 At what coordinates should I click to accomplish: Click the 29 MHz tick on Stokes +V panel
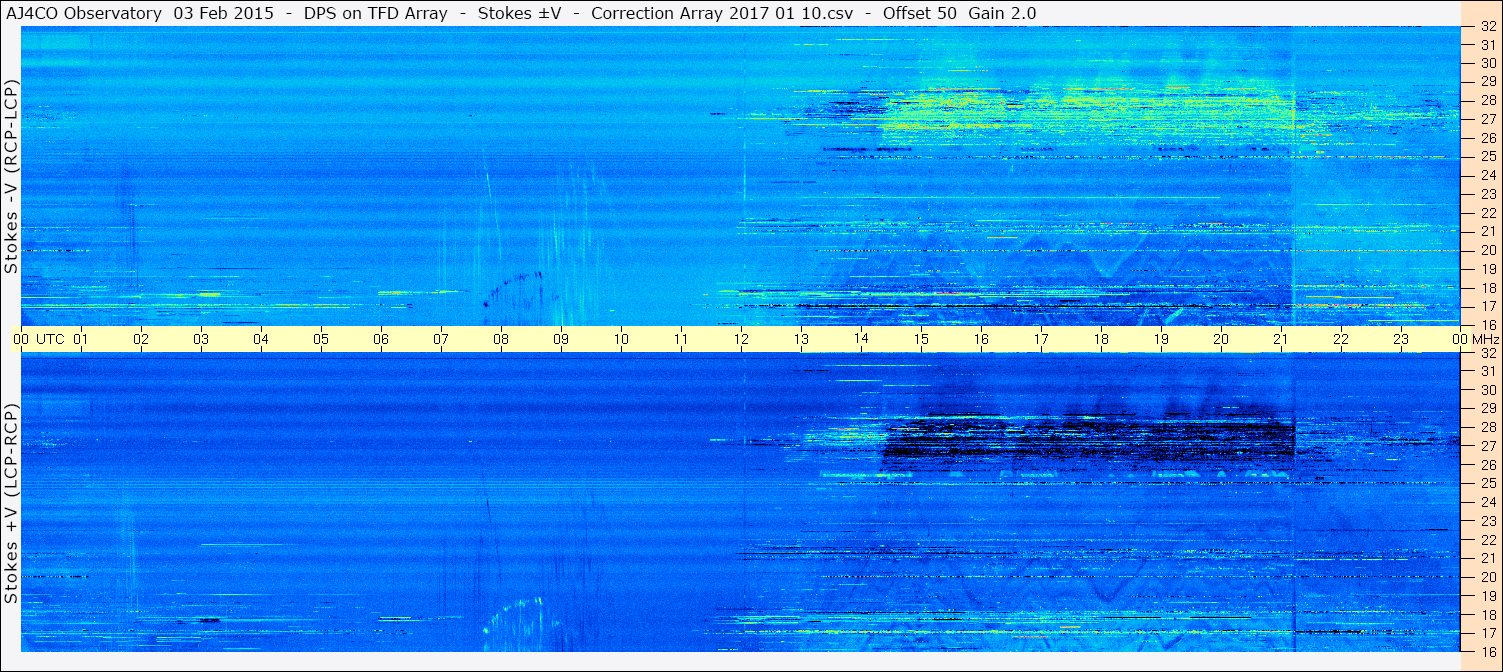[1487, 409]
